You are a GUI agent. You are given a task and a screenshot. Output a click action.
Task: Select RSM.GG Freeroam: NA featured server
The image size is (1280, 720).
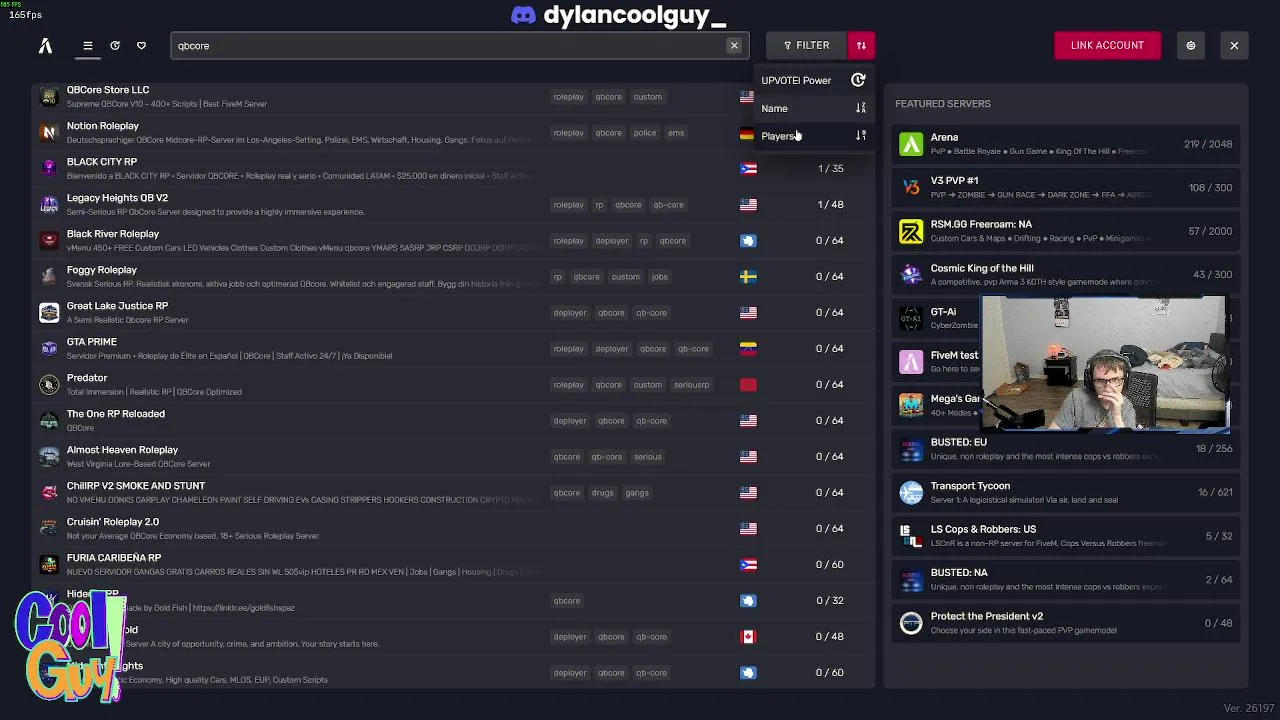click(1066, 231)
